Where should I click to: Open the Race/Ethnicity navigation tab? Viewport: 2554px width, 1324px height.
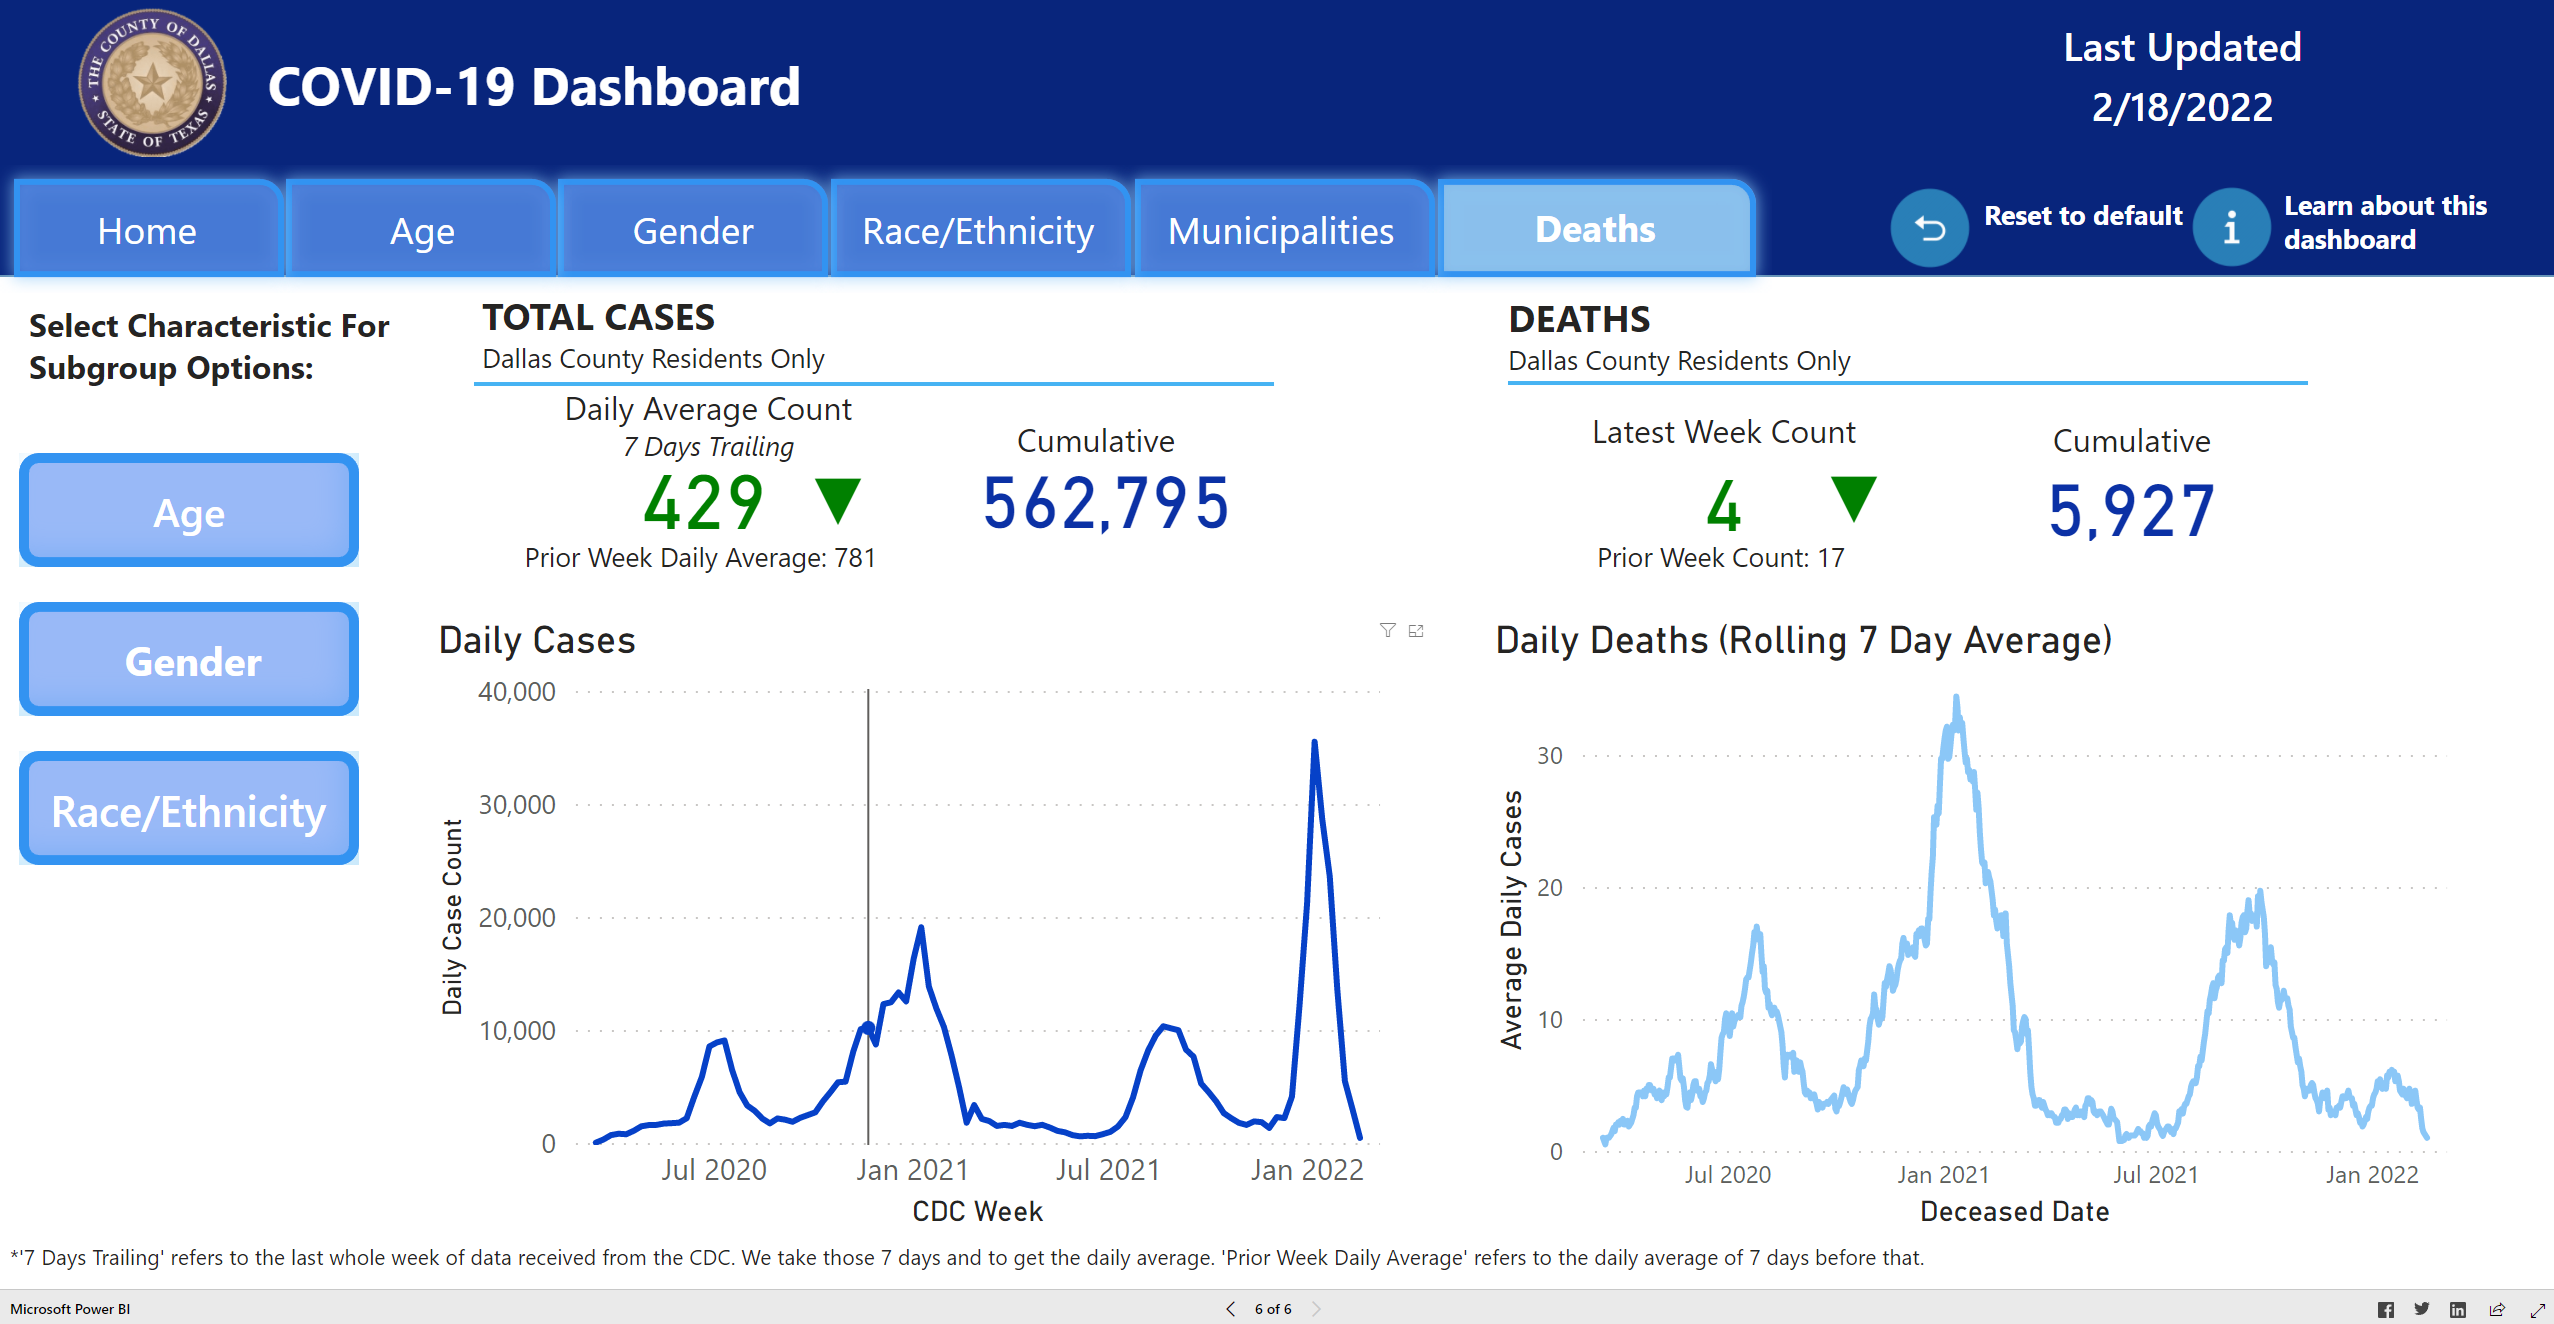[x=978, y=231]
